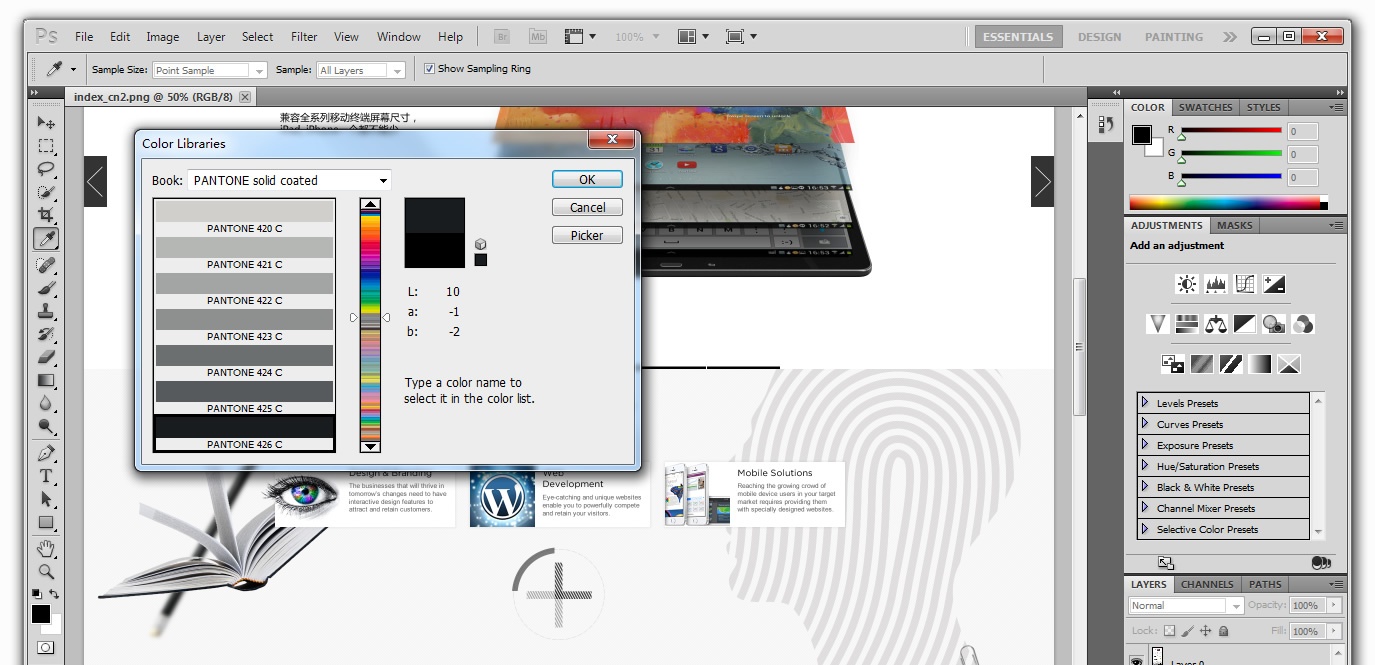This screenshot has height=665, width=1375.
Task: Switch to the Masks tab
Action: coord(1234,225)
